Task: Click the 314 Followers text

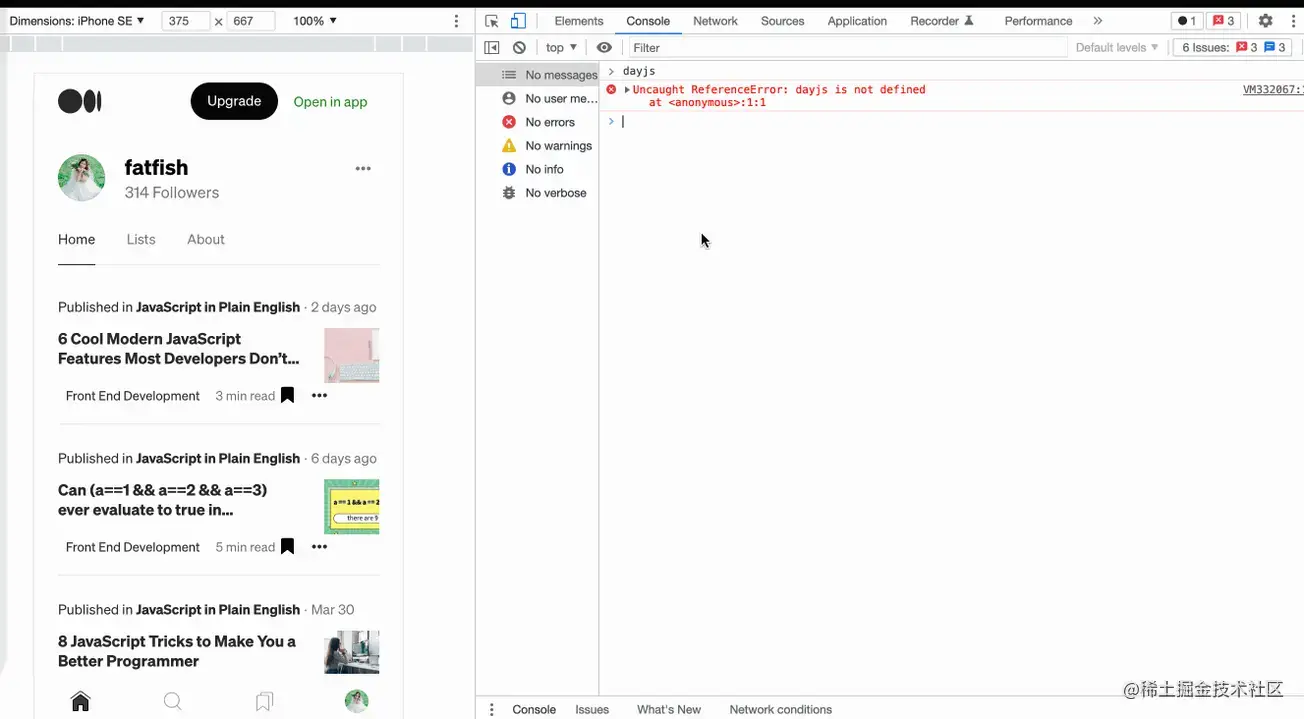Action: point(172,193)
